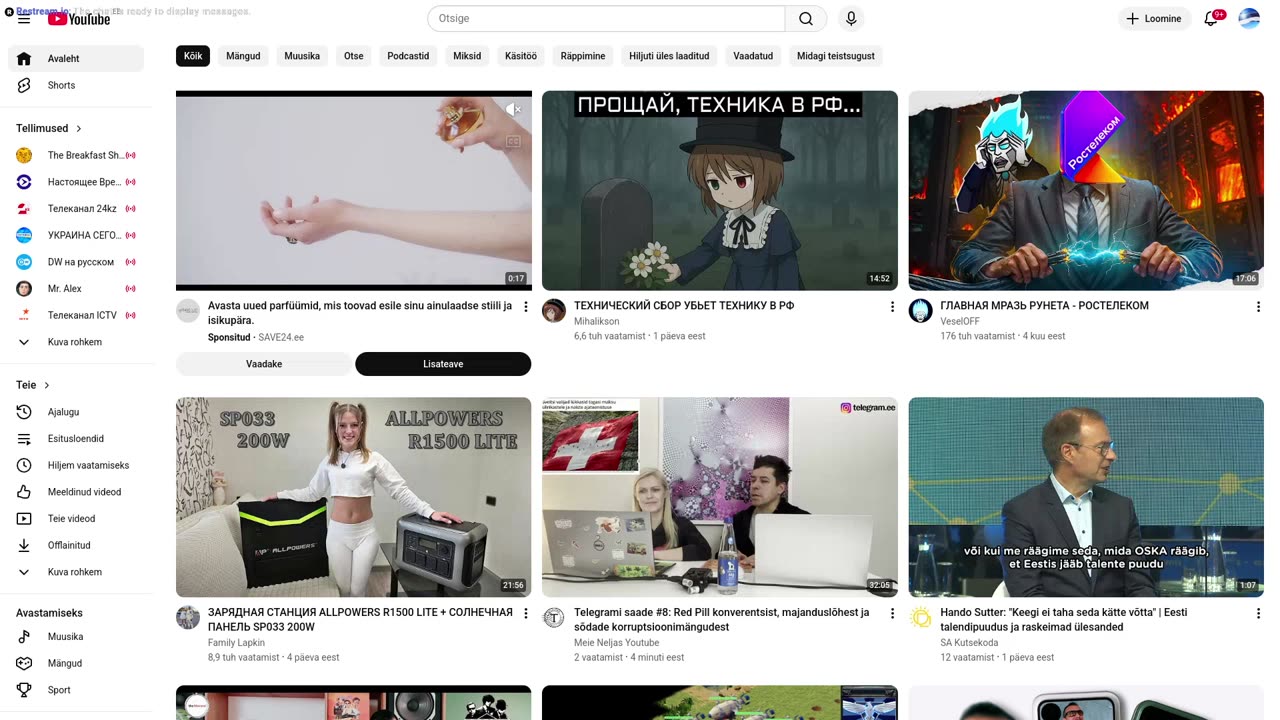The height and width of the screenshot is (720, 1280).
Task: Open the hamburger guide menu
Action: point(24,19)
